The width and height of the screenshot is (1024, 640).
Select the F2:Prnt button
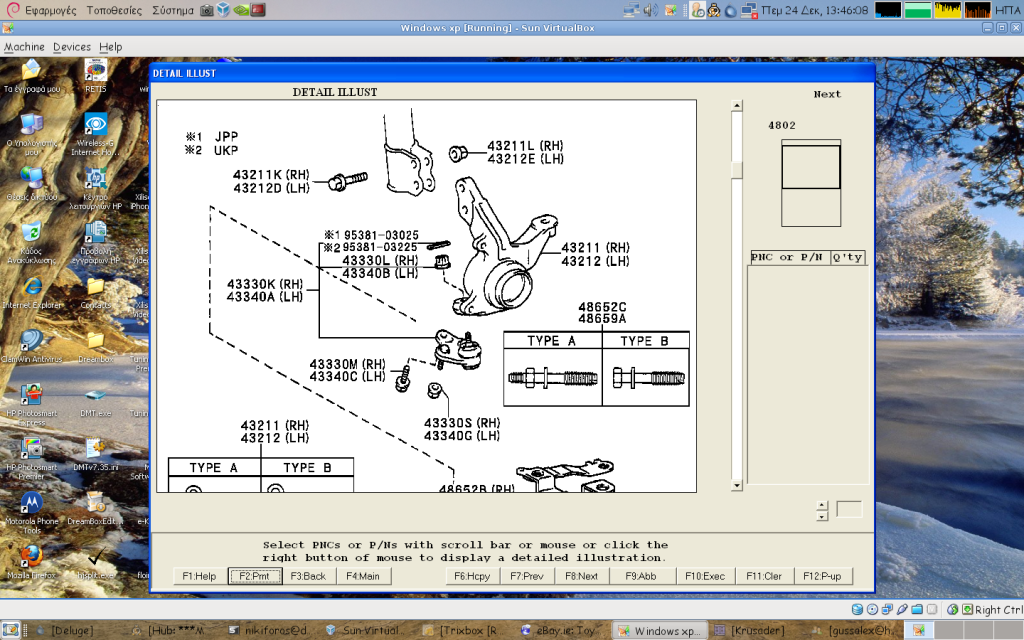[x=255, y=576]
